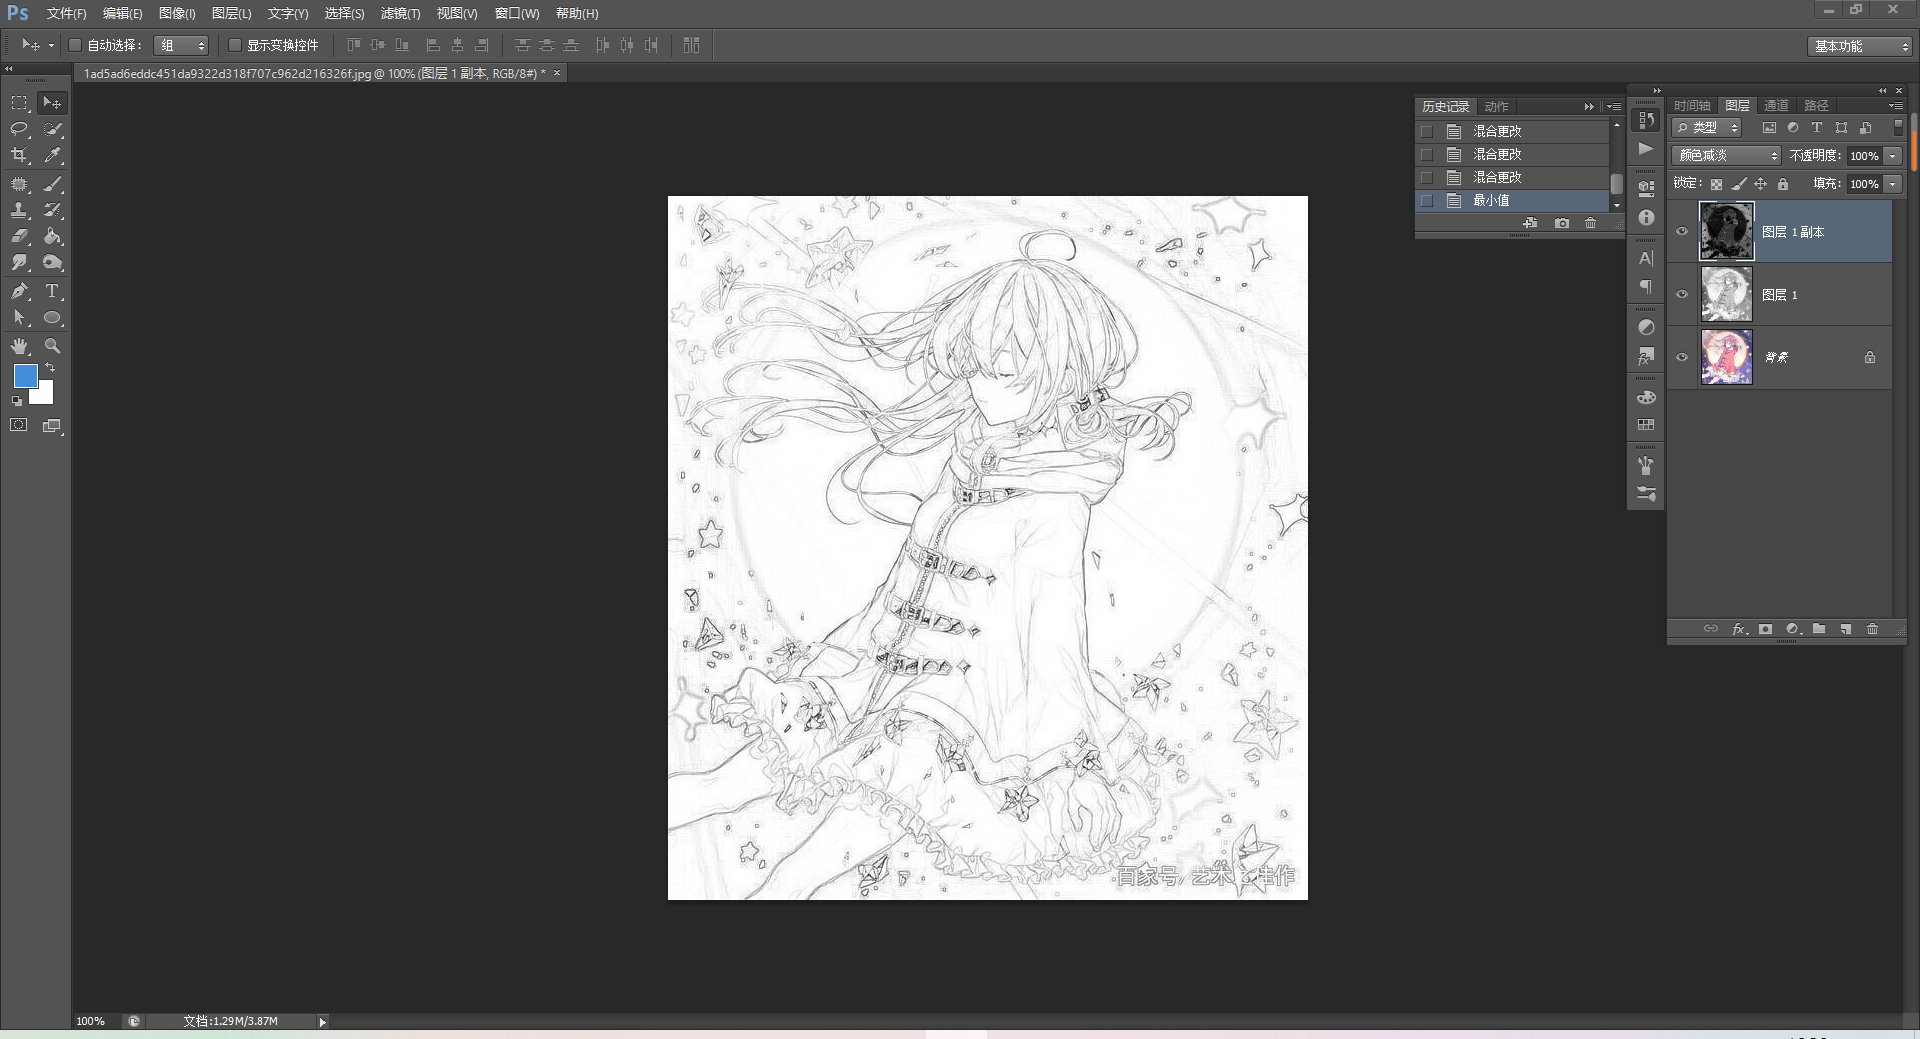The width and height of the screenshot is (1920, 1039).
Task: Open the auto-select 组 dropdown
Action: point(181,45)
